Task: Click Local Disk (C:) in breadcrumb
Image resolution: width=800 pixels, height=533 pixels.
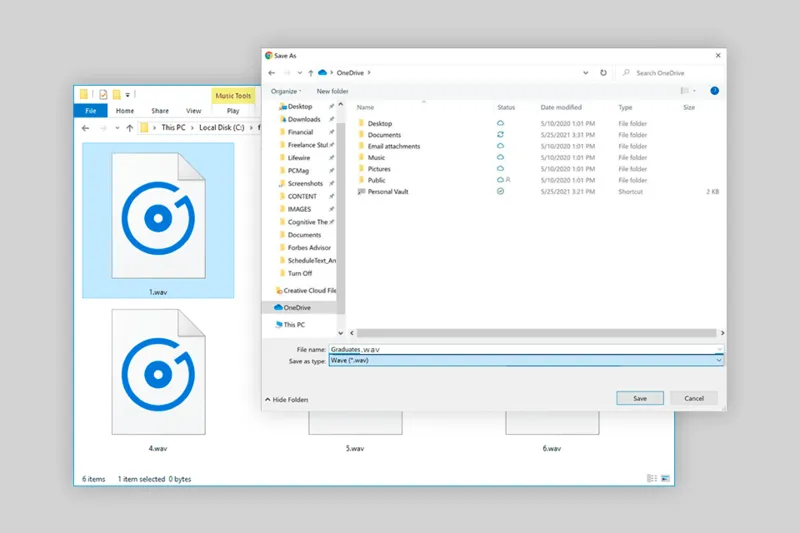Action: [221, 128]
